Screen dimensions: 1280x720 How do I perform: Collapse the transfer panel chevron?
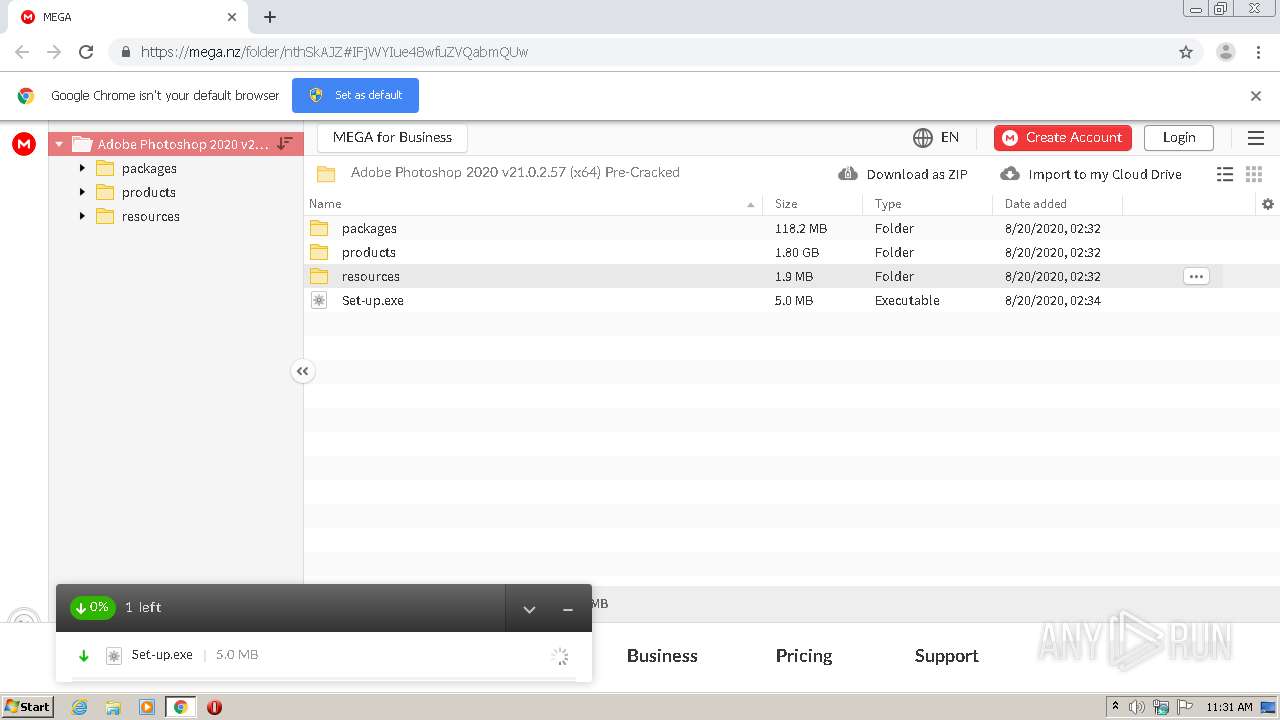529,609
